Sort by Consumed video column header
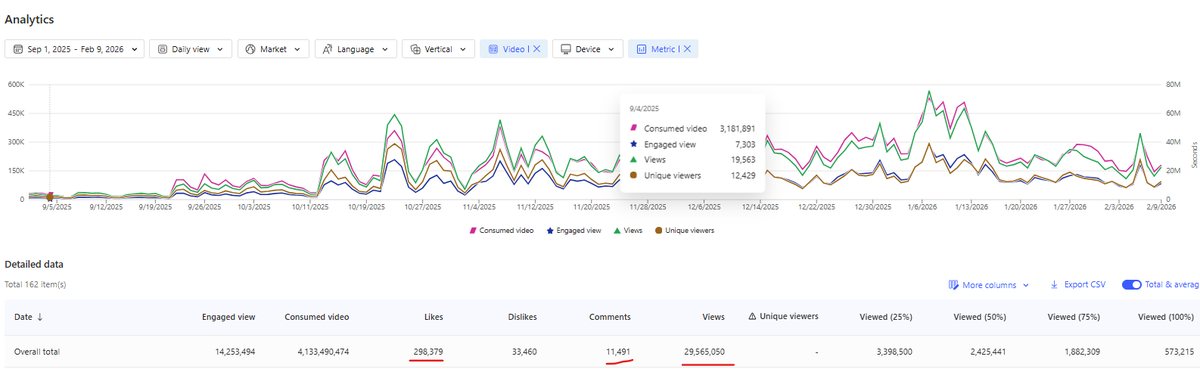Image resolution: width=1200 pixels, height=369 pixels. pos(316,316)
